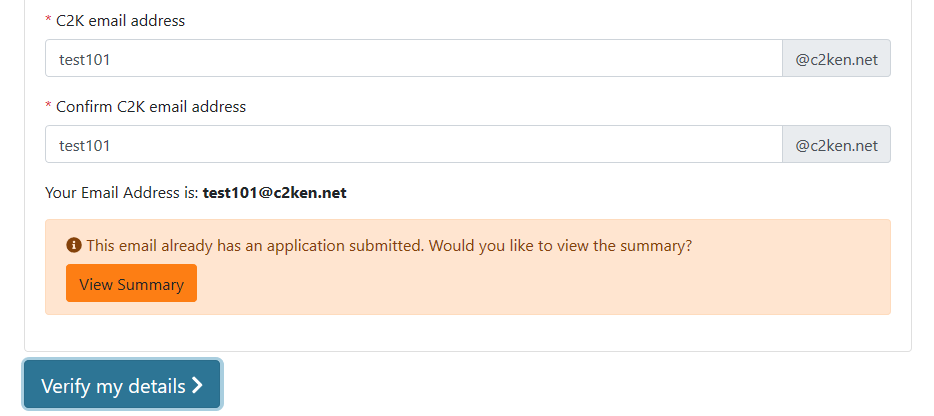Click empty area inside the orange alert box
This screenshot has height=416, width=934.
click(536, 284)
